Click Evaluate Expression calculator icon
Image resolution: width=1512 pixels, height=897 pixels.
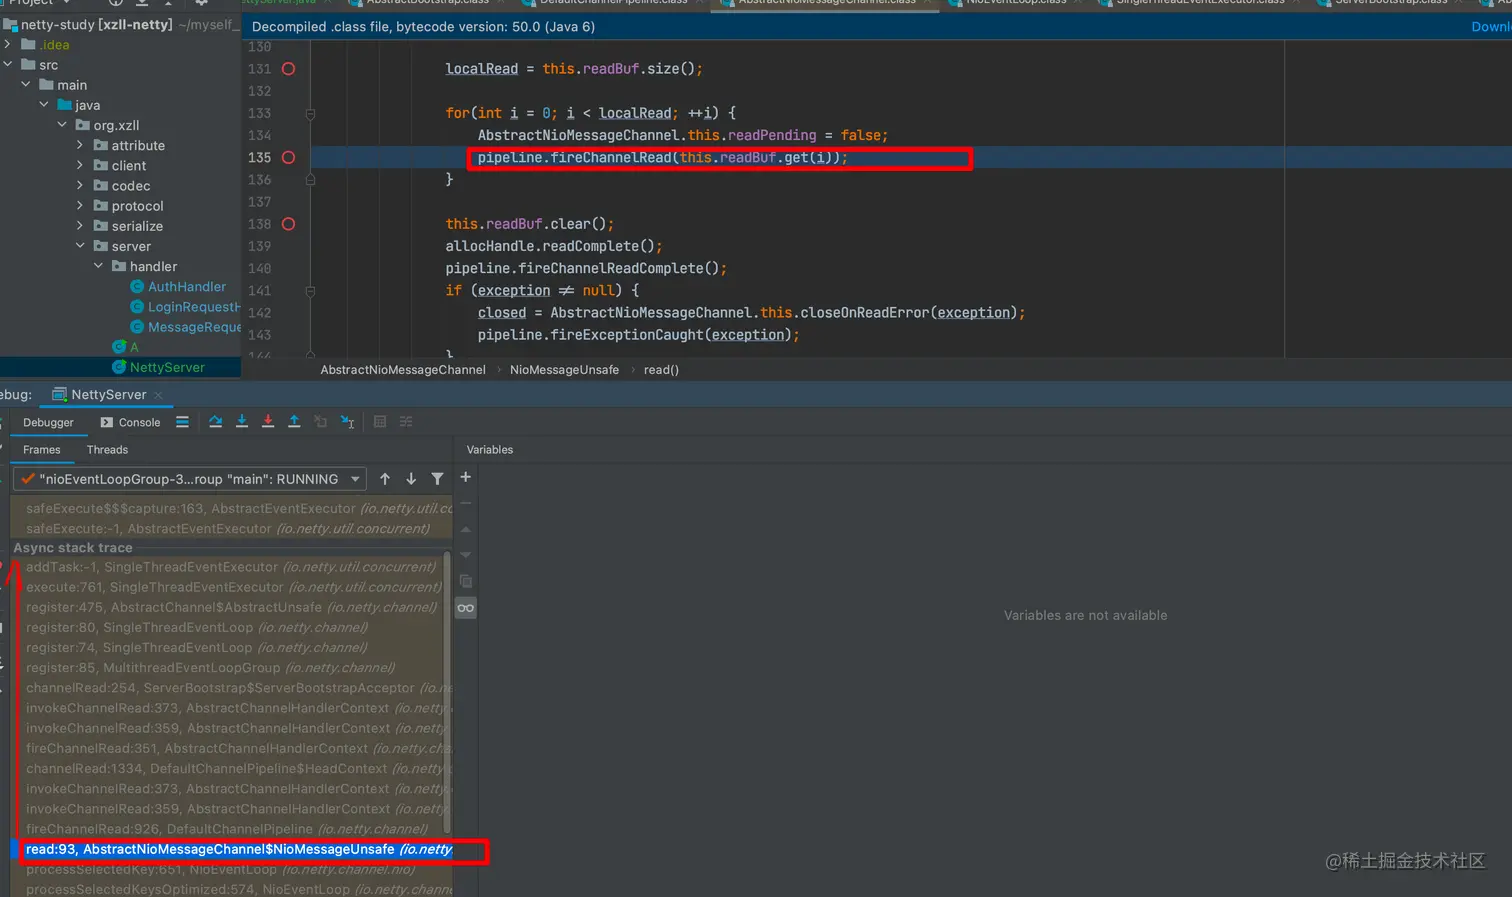380,422
